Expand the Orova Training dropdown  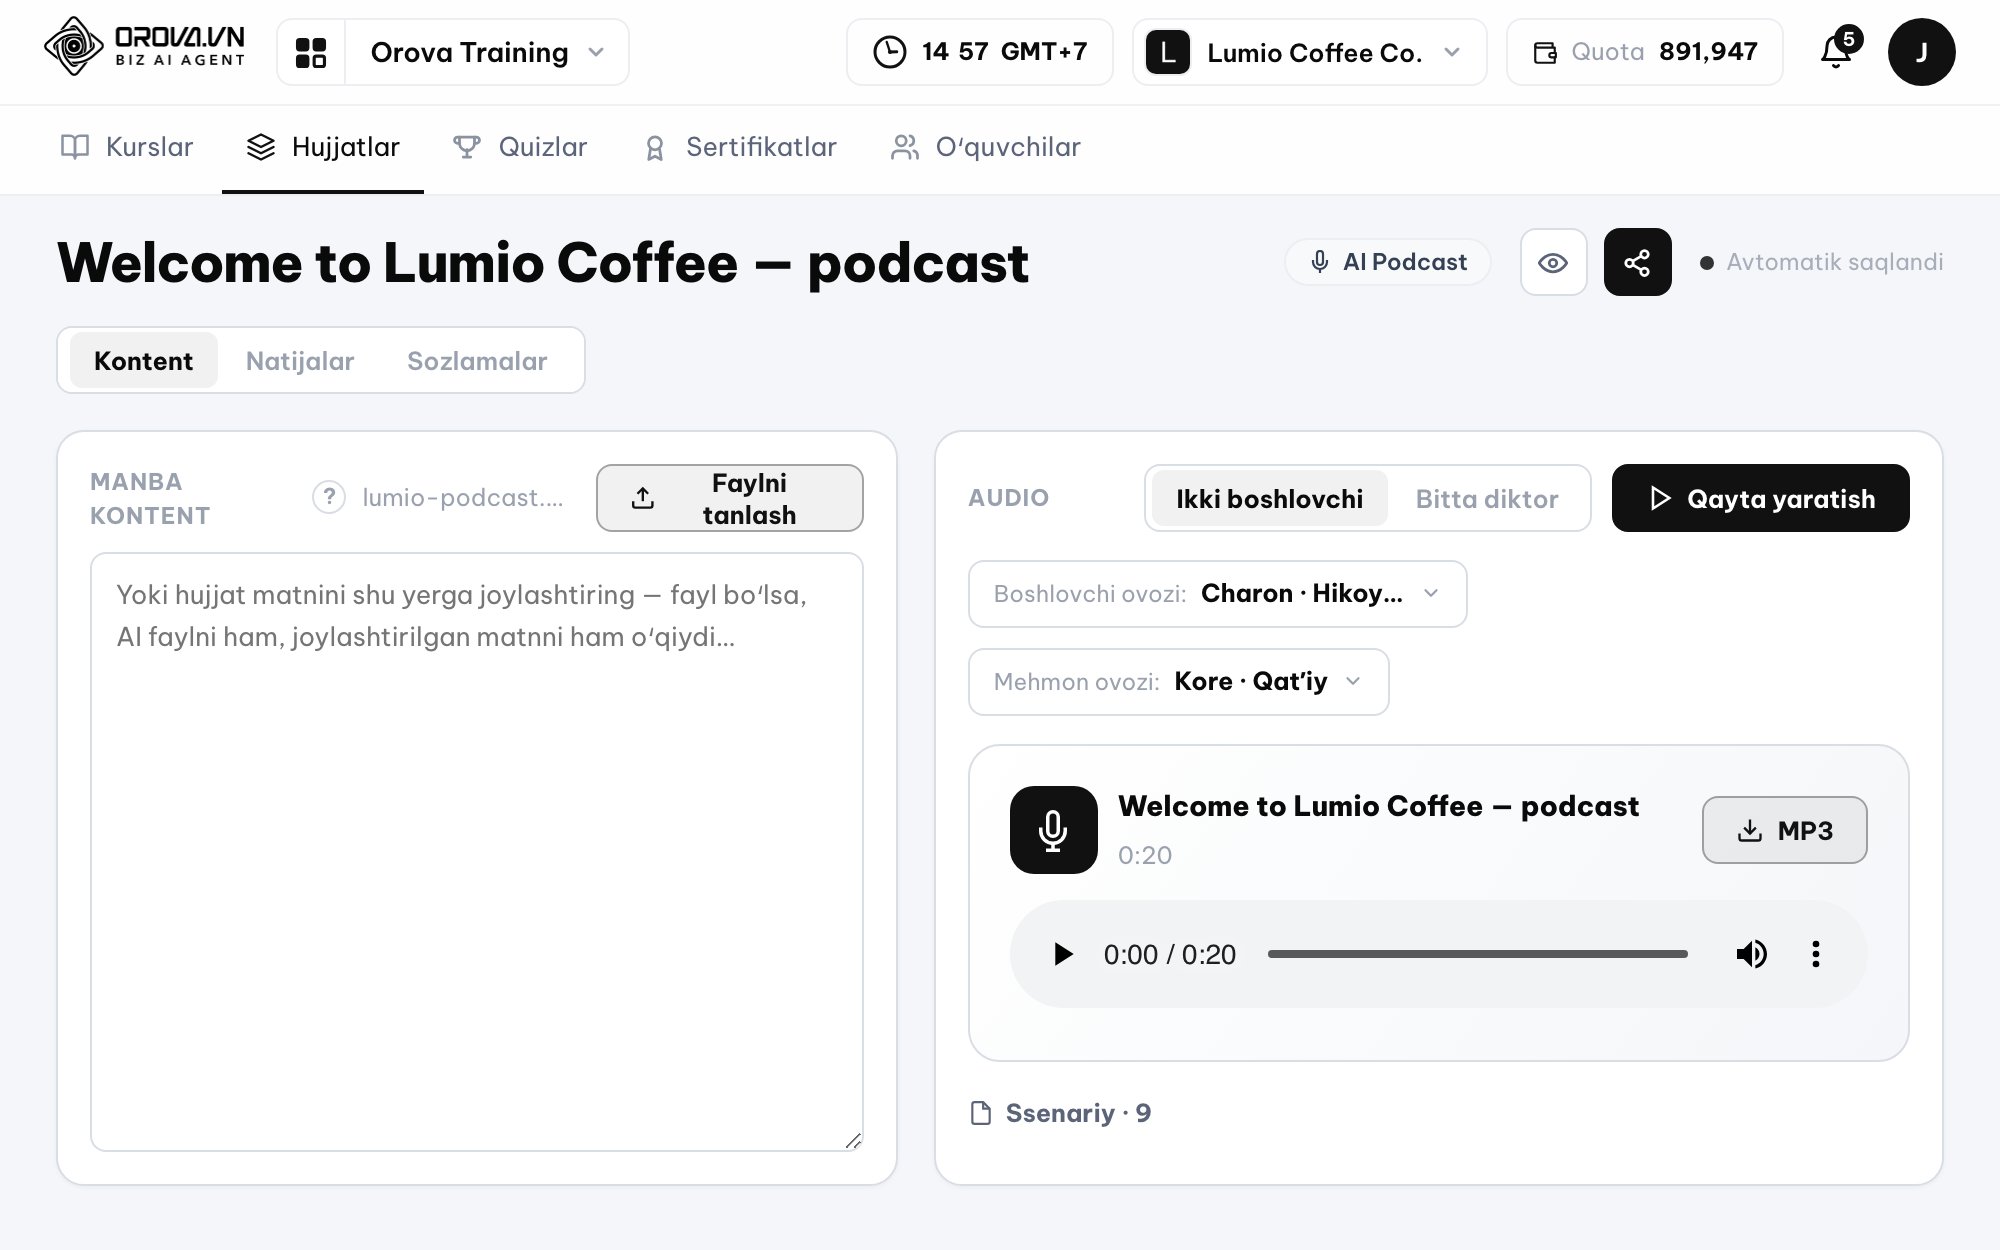[x=487, y=52]
